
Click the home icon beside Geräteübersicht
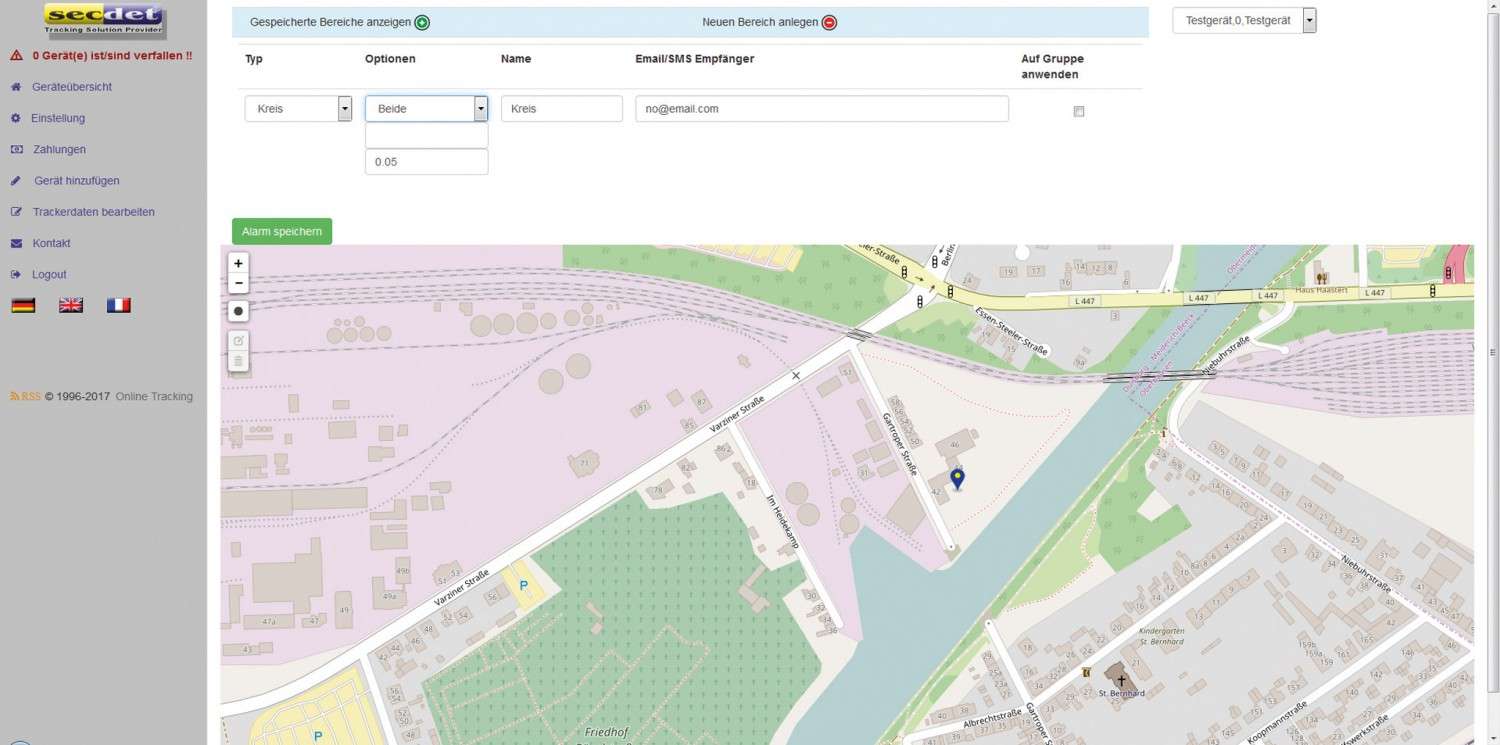click(16, 87)
